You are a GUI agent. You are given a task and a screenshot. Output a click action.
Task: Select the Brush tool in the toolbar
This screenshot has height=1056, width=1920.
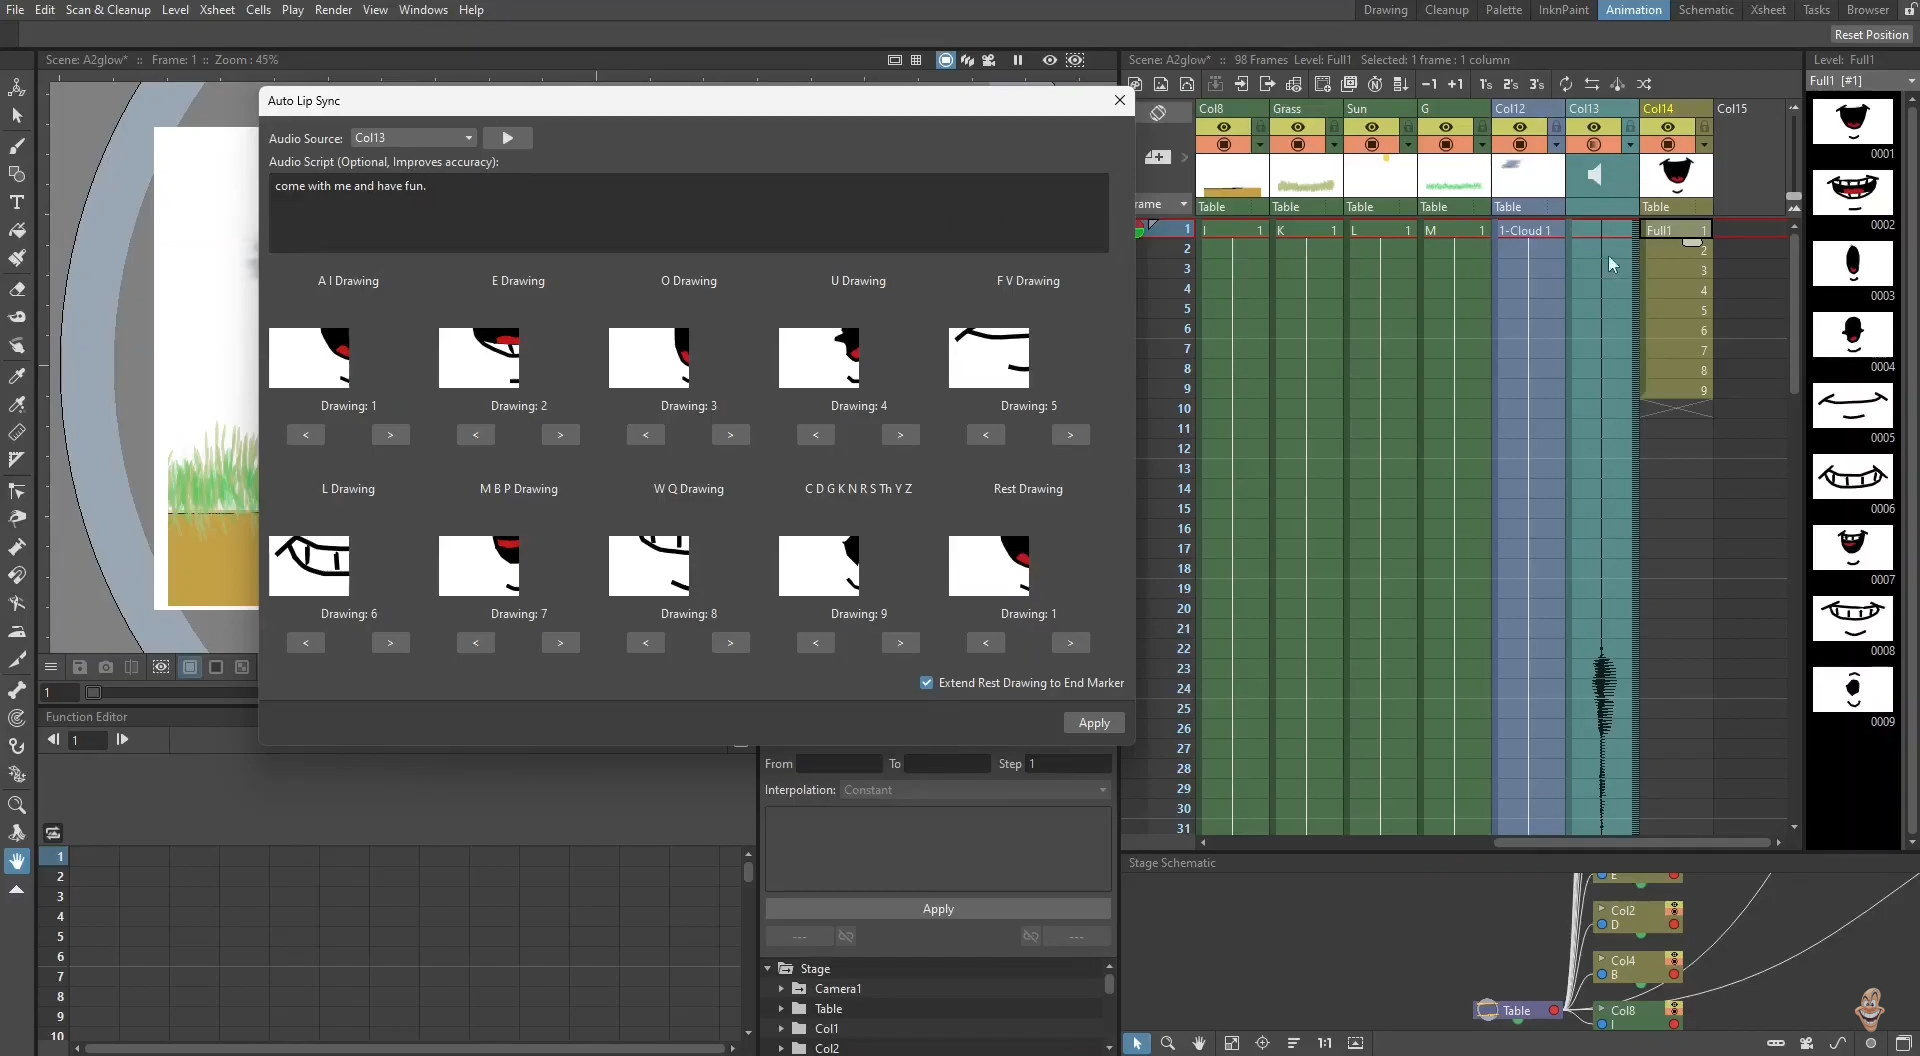click(x=17, y=146)
